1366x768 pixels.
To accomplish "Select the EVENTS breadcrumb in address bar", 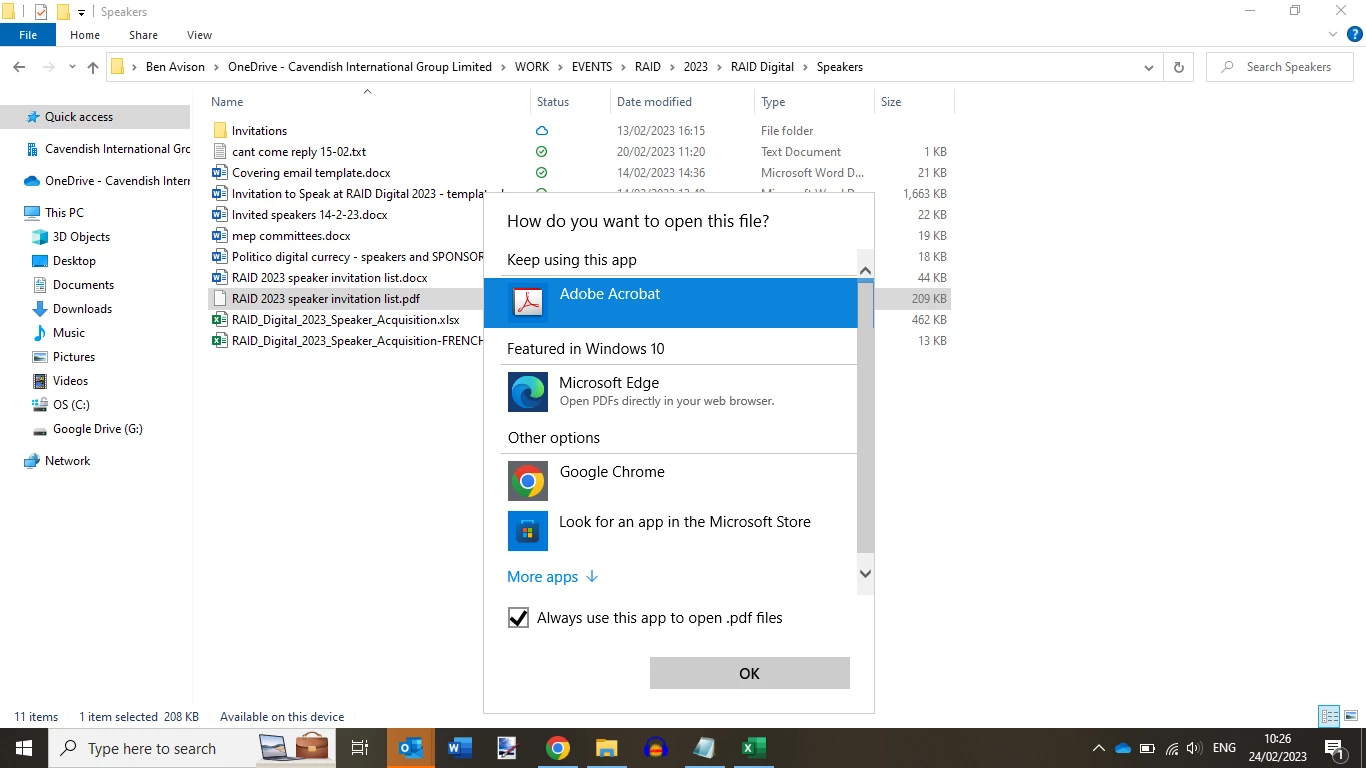I will point(592,67).
